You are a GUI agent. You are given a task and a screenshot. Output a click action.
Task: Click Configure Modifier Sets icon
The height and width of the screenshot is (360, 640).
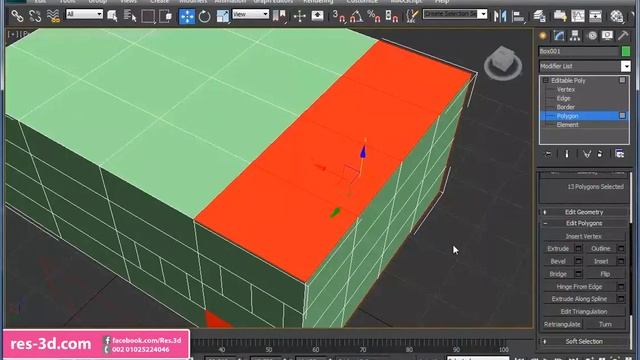click(x=620, y=154)
